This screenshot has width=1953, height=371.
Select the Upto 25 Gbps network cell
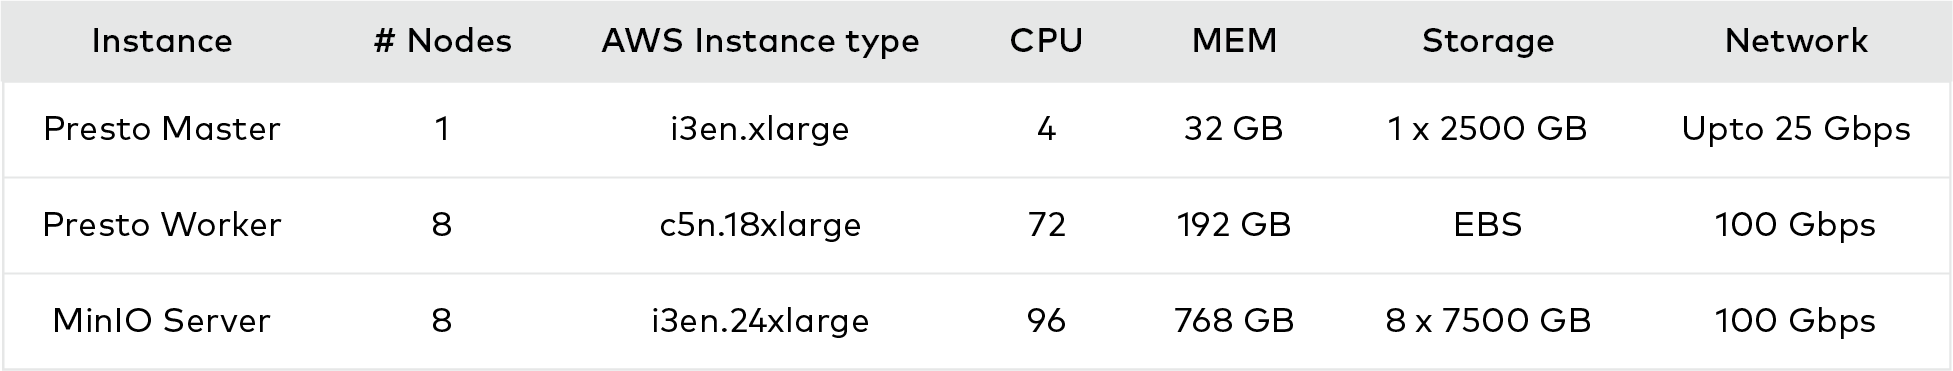[1796, 130]
